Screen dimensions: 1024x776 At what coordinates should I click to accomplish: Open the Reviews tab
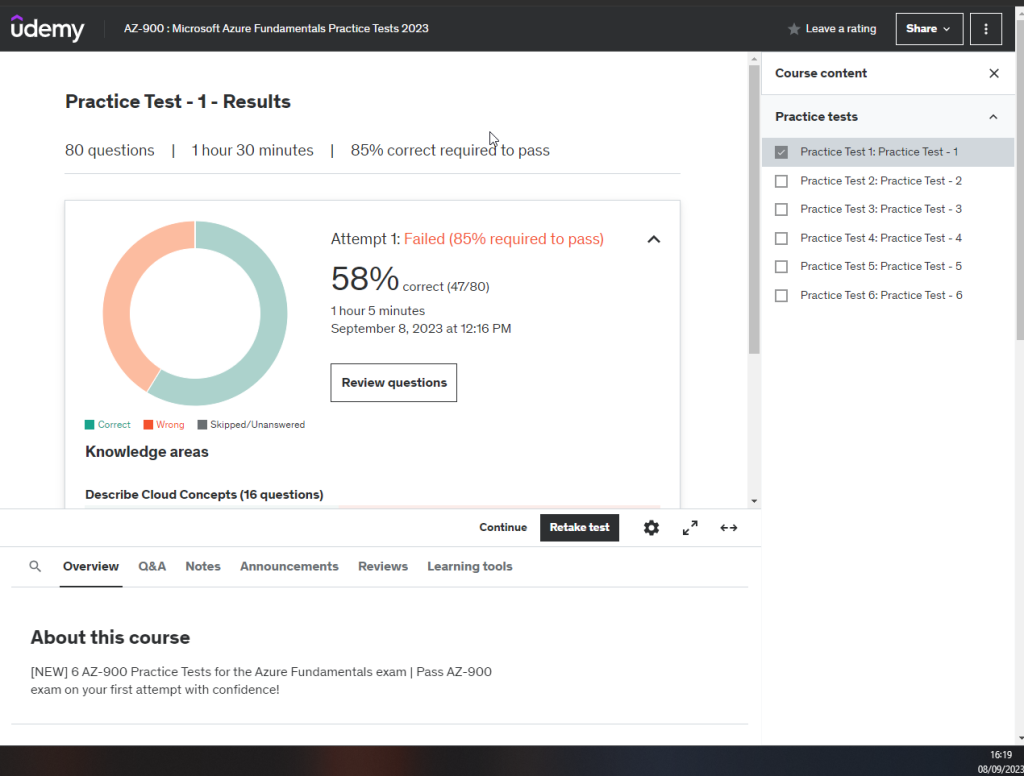(x=383, y=566)
